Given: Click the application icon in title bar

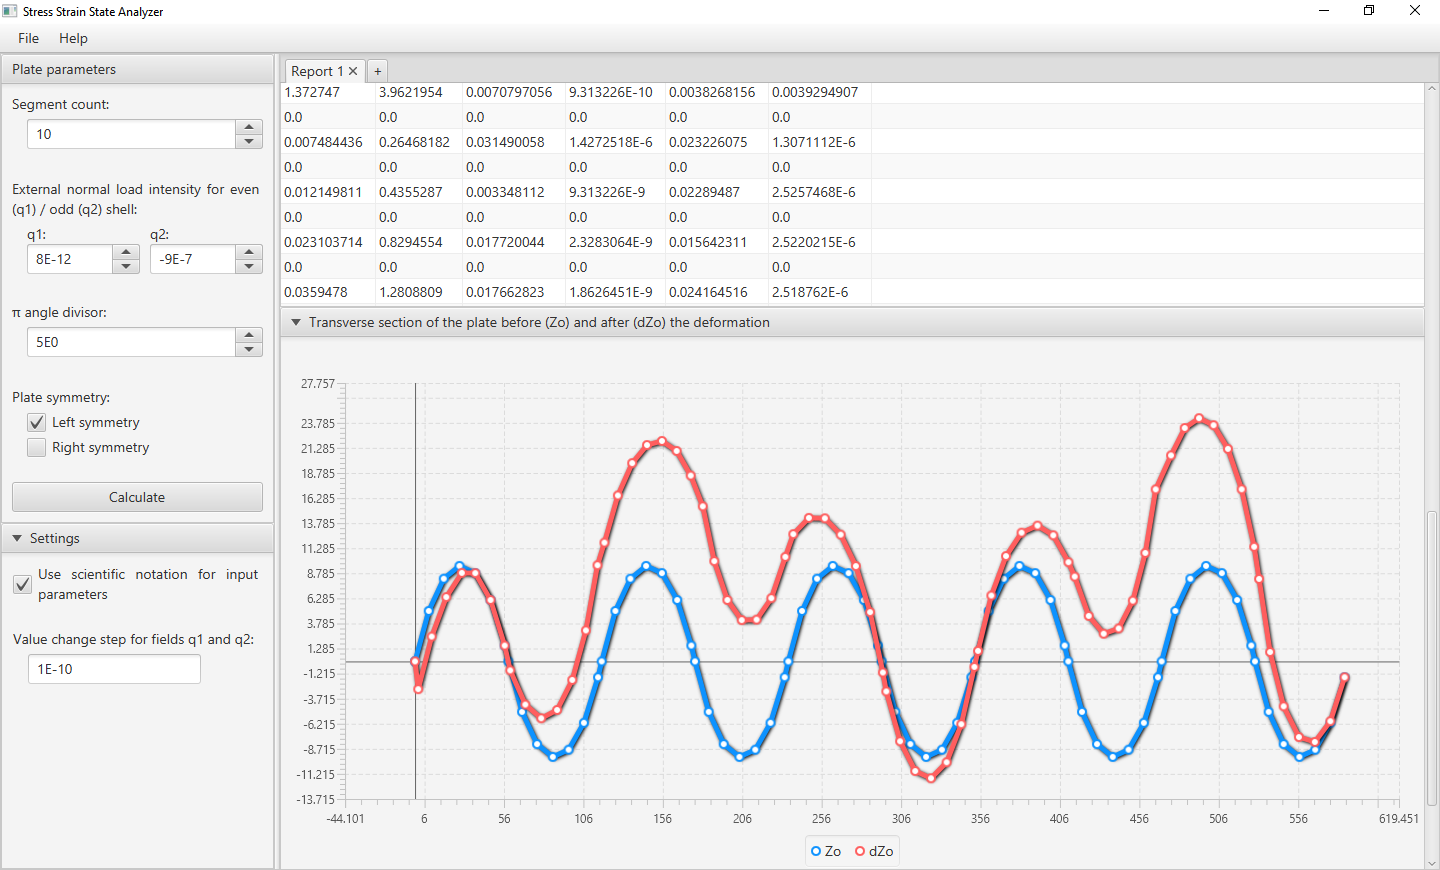Looking at the screenshot, I should pos(10,11).
